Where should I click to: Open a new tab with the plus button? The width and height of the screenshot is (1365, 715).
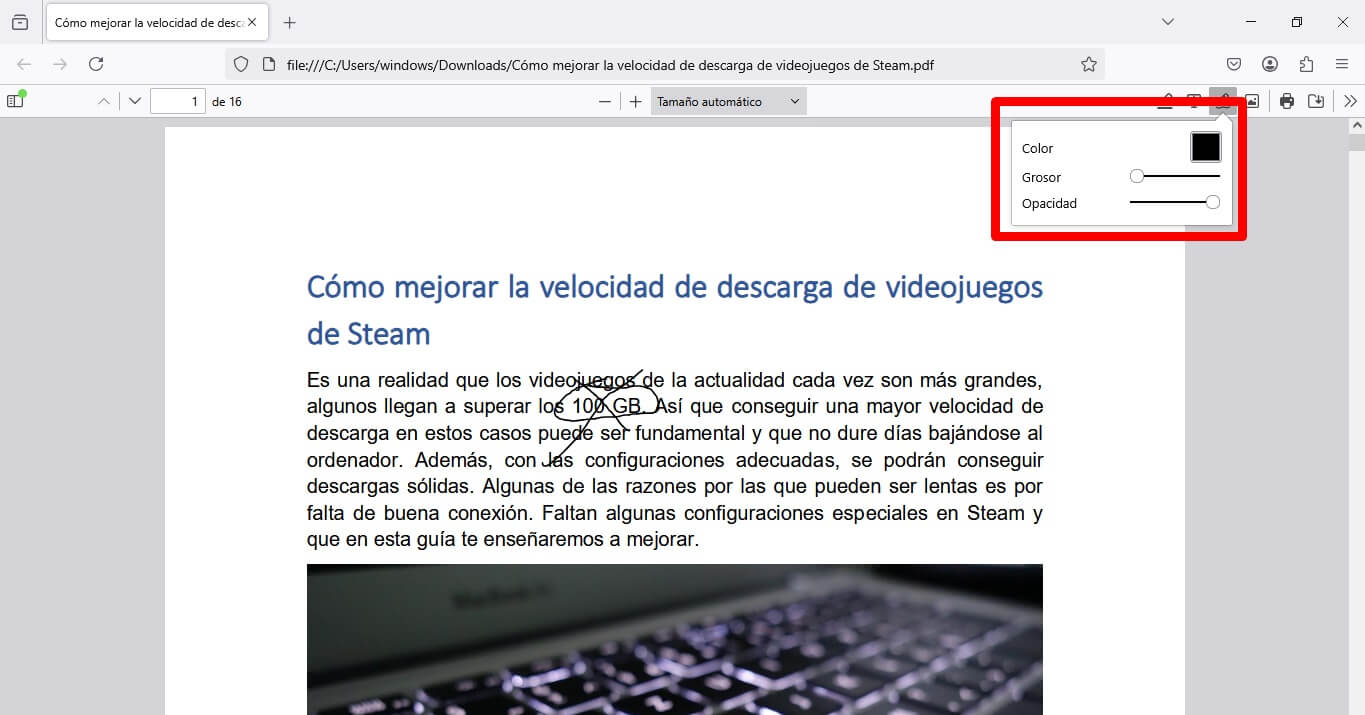[290, 22]
